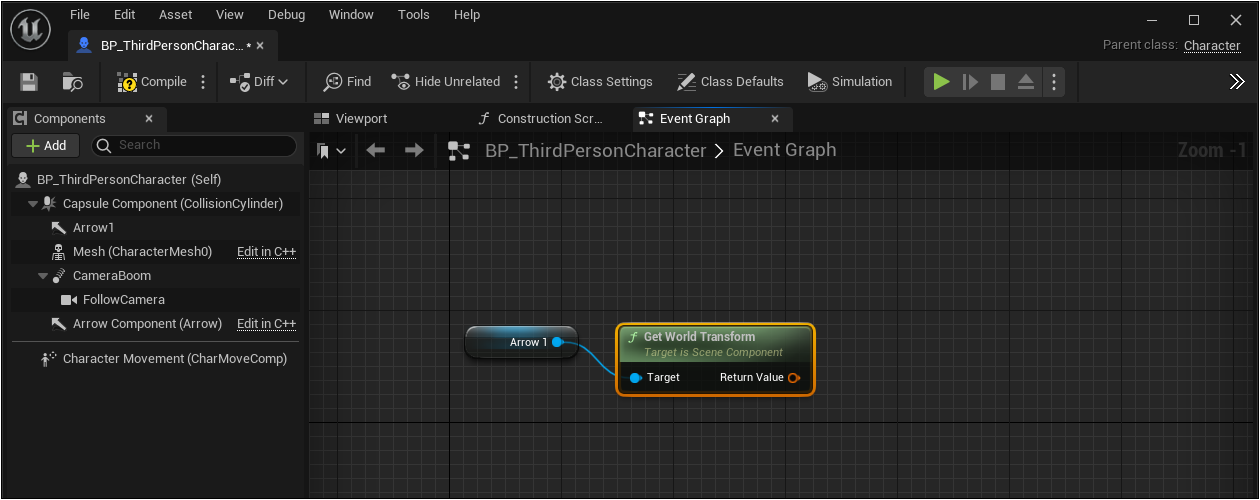Open Parent class Character link

(1212, 45)
